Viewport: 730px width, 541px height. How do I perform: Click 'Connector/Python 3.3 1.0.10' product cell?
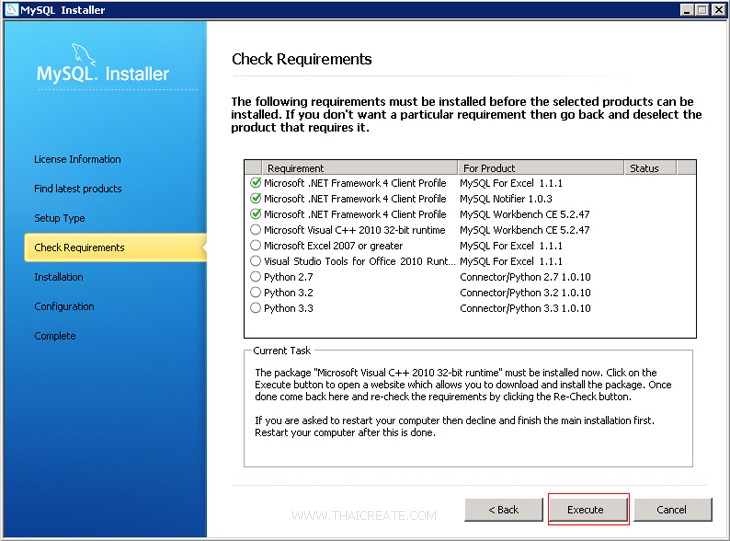tap(525, 308)
